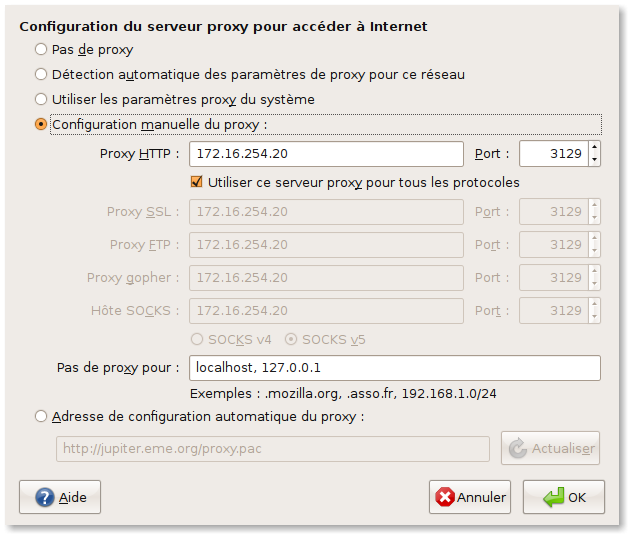Screen dimensions: 628x534
Task: Click the "Pas de proxy pour" field
Action: click(394, 368)
